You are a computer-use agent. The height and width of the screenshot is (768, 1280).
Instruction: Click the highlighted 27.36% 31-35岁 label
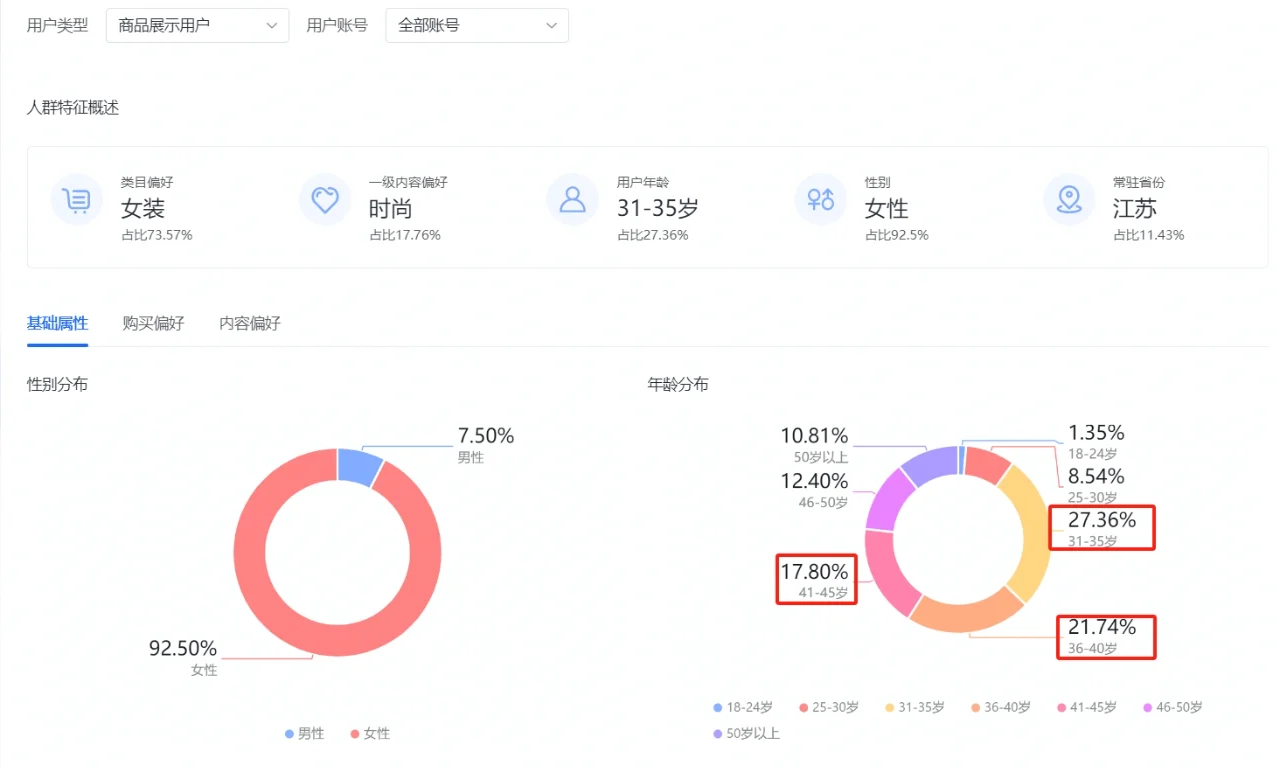point(1101,528)
